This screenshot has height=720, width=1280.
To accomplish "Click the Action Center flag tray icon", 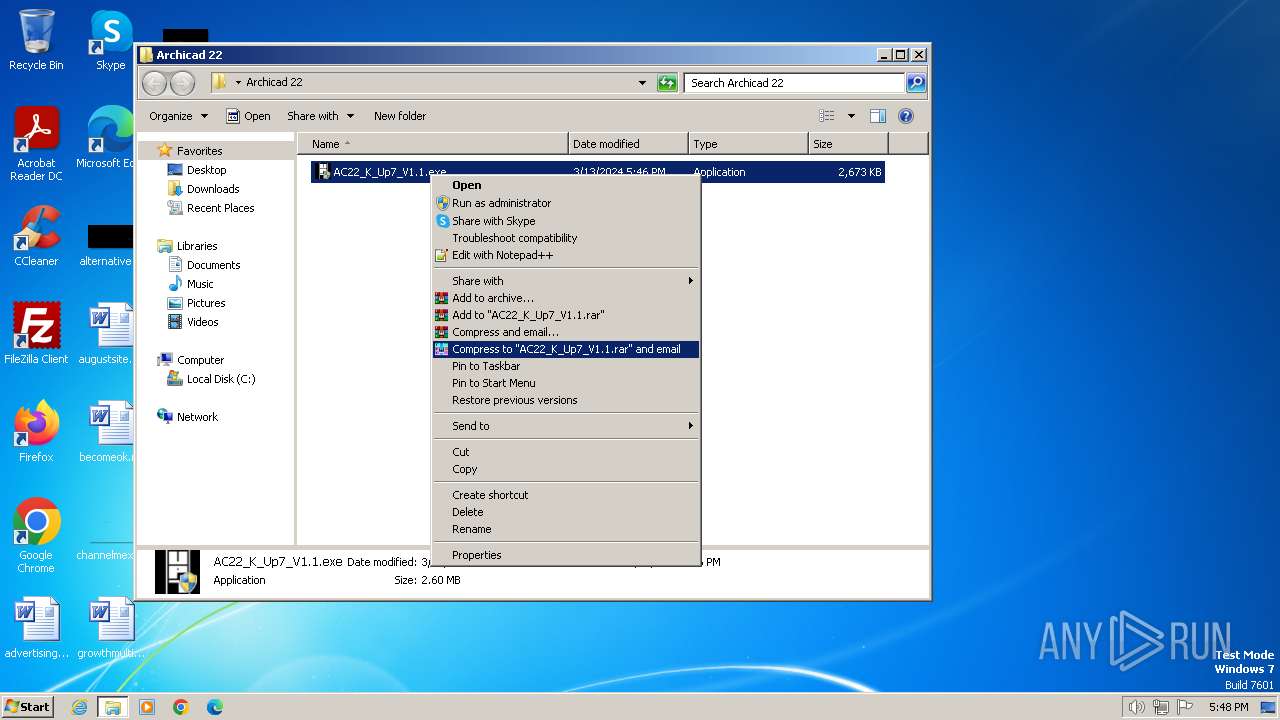I will click(x=1185, y=707).
